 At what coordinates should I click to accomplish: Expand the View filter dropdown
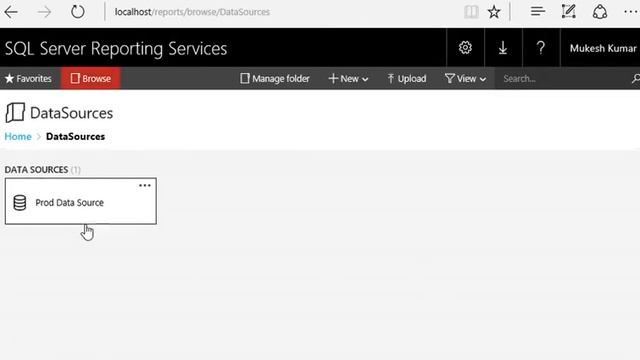click(465, 78)
